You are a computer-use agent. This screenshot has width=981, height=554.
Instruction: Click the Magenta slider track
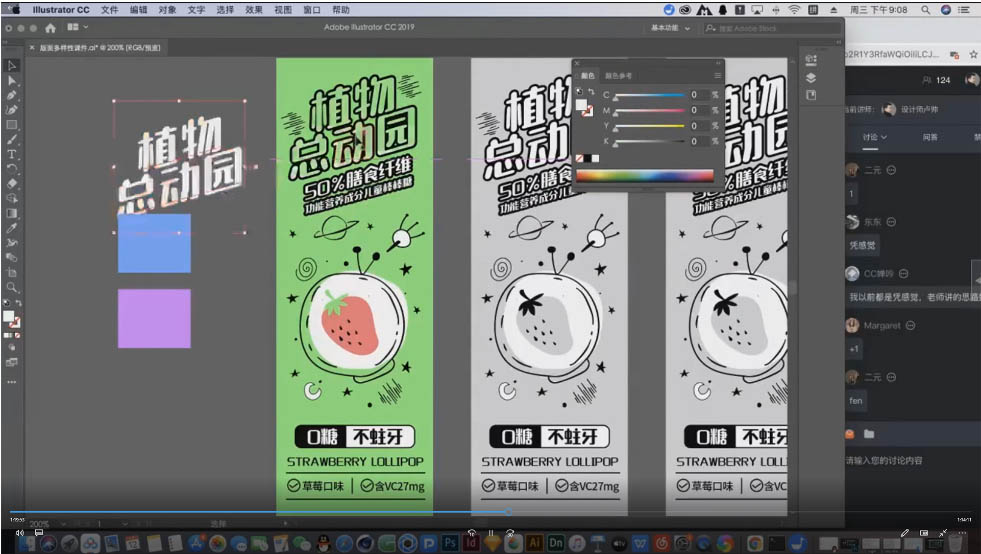click(649, 111)
